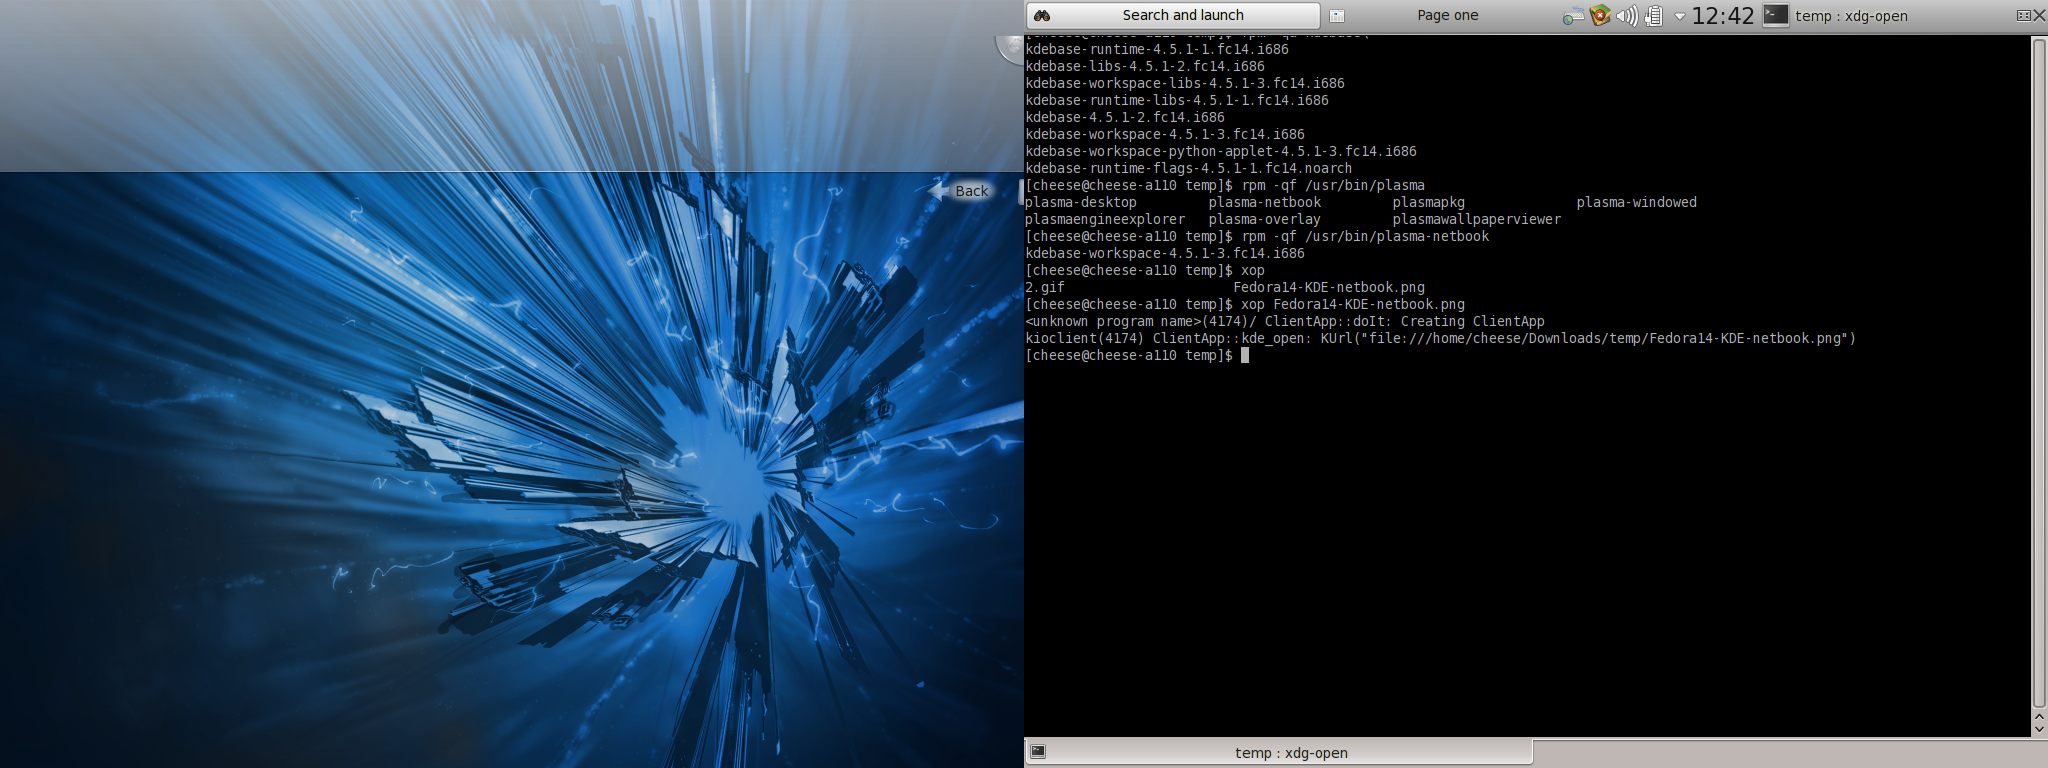Click 'rpm -qf /usr/bin/plasma-netbook' command line

click(x=1365, y=236)
